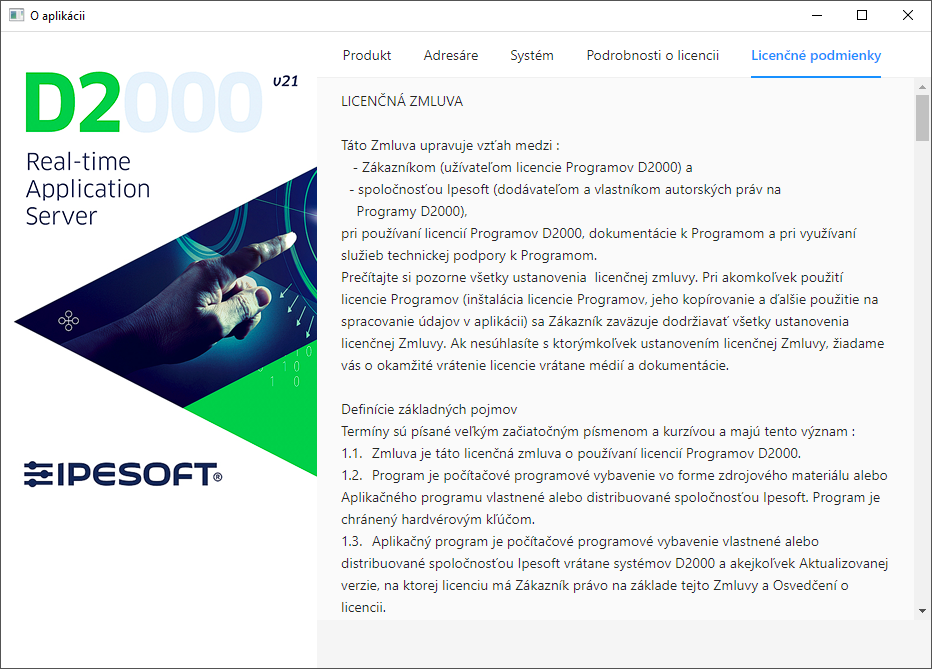The width and height of the screenshot is (932, 669).
Task: Click the scrollbar down arrow
Action: pos(922,610)
